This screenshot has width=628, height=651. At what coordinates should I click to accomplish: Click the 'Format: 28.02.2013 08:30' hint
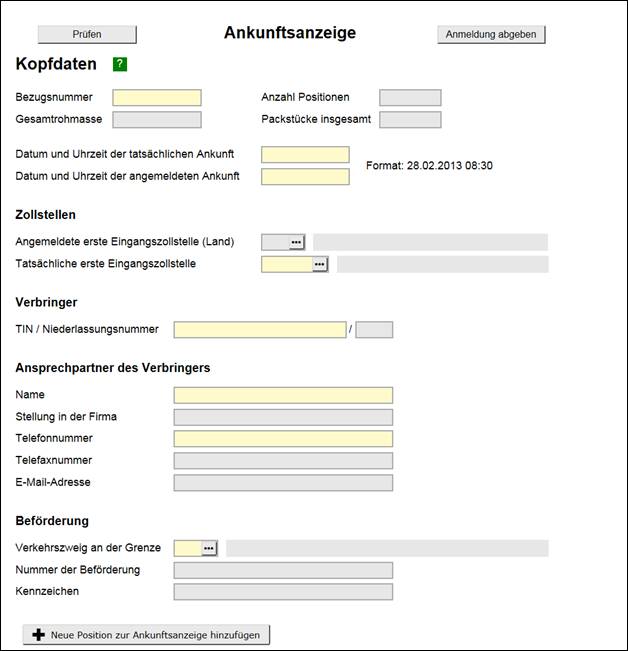click(x=429, y=166)
